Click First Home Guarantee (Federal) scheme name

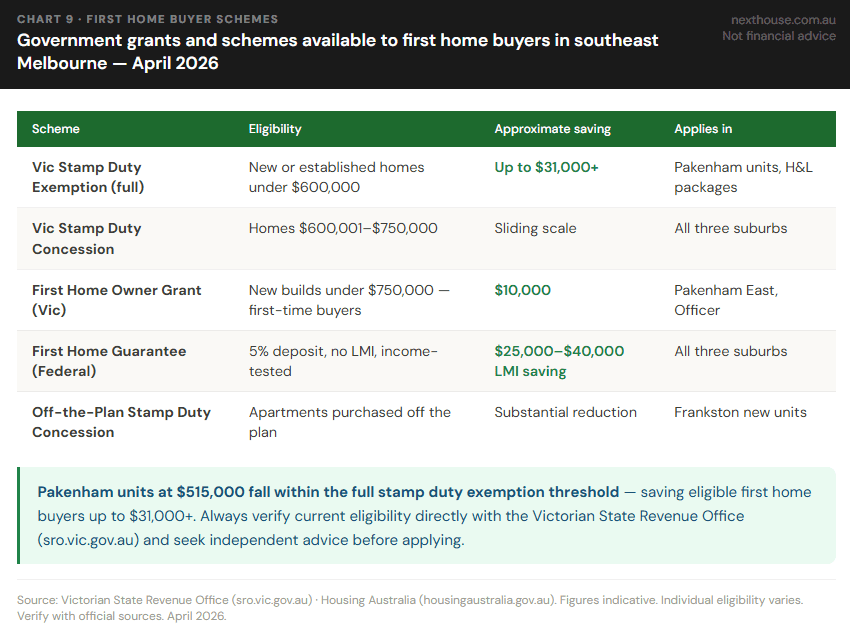tap(110, 361)
